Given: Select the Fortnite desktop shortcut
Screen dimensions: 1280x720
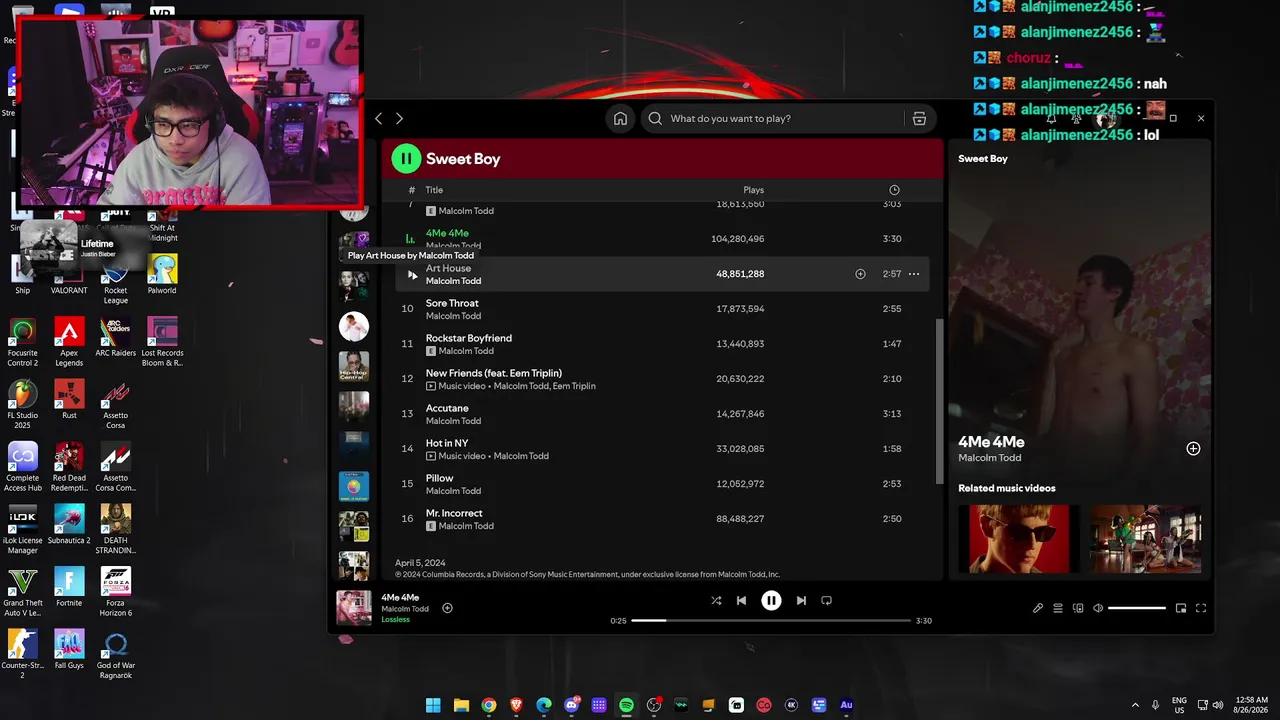Looking at the screenshot, I should [x=69, y=588].
